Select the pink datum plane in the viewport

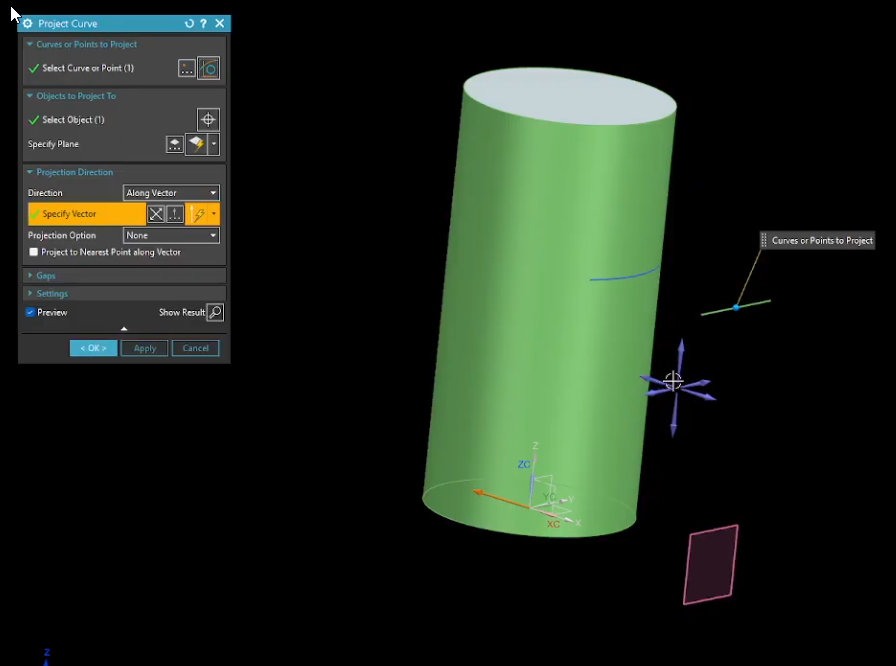point(710,564)
